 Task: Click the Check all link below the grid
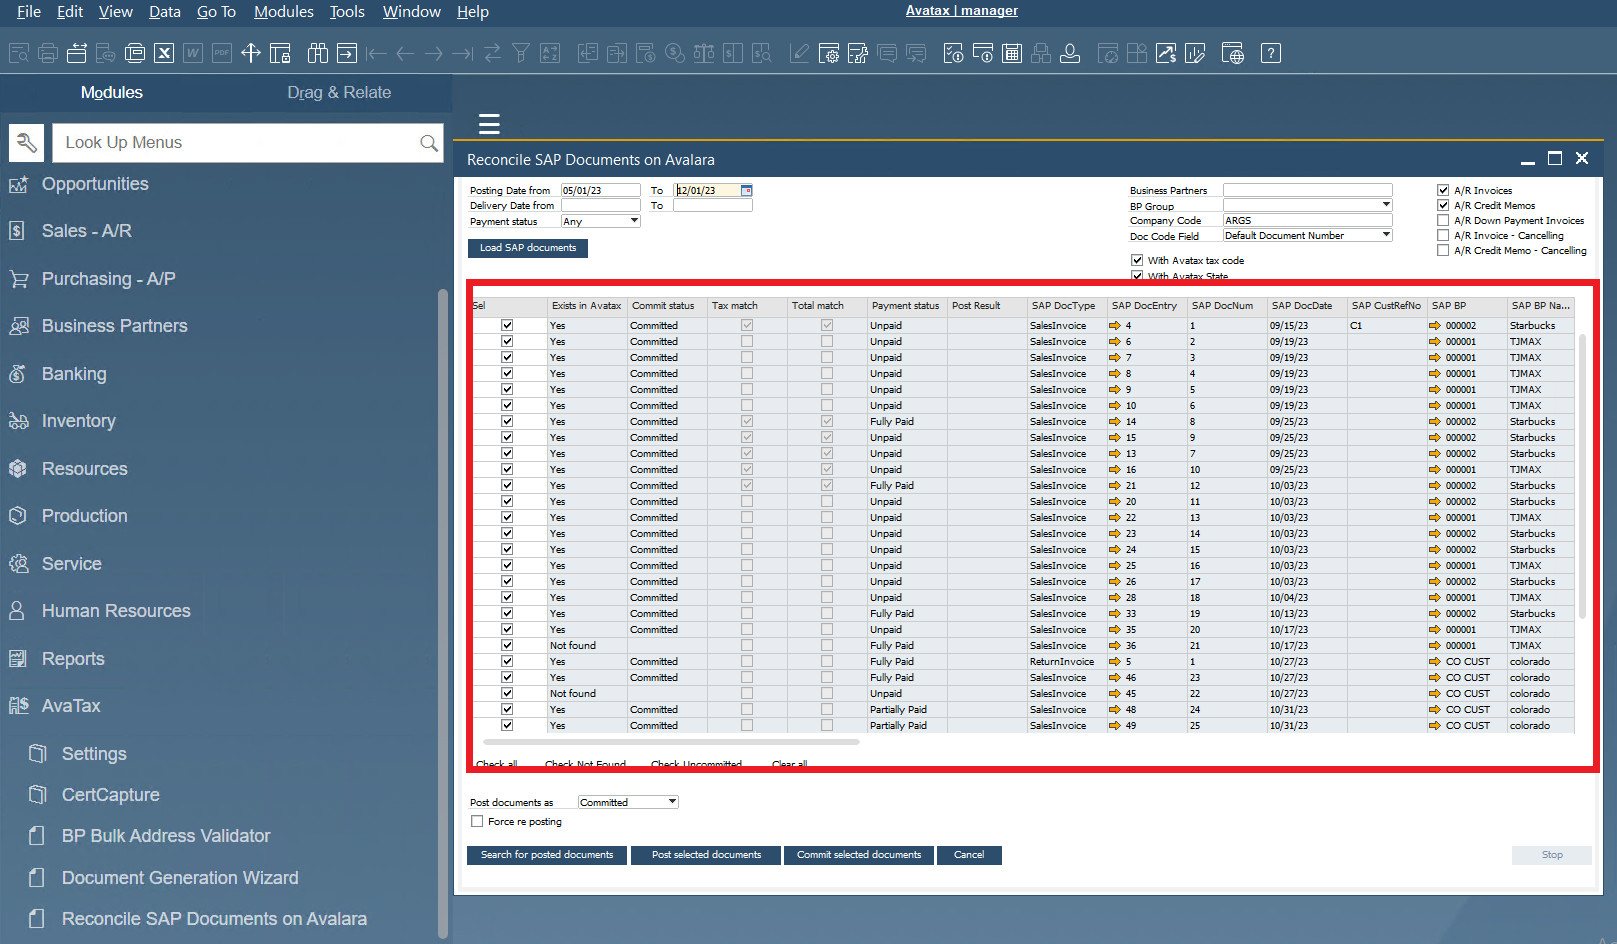click(x=497, y=762)
